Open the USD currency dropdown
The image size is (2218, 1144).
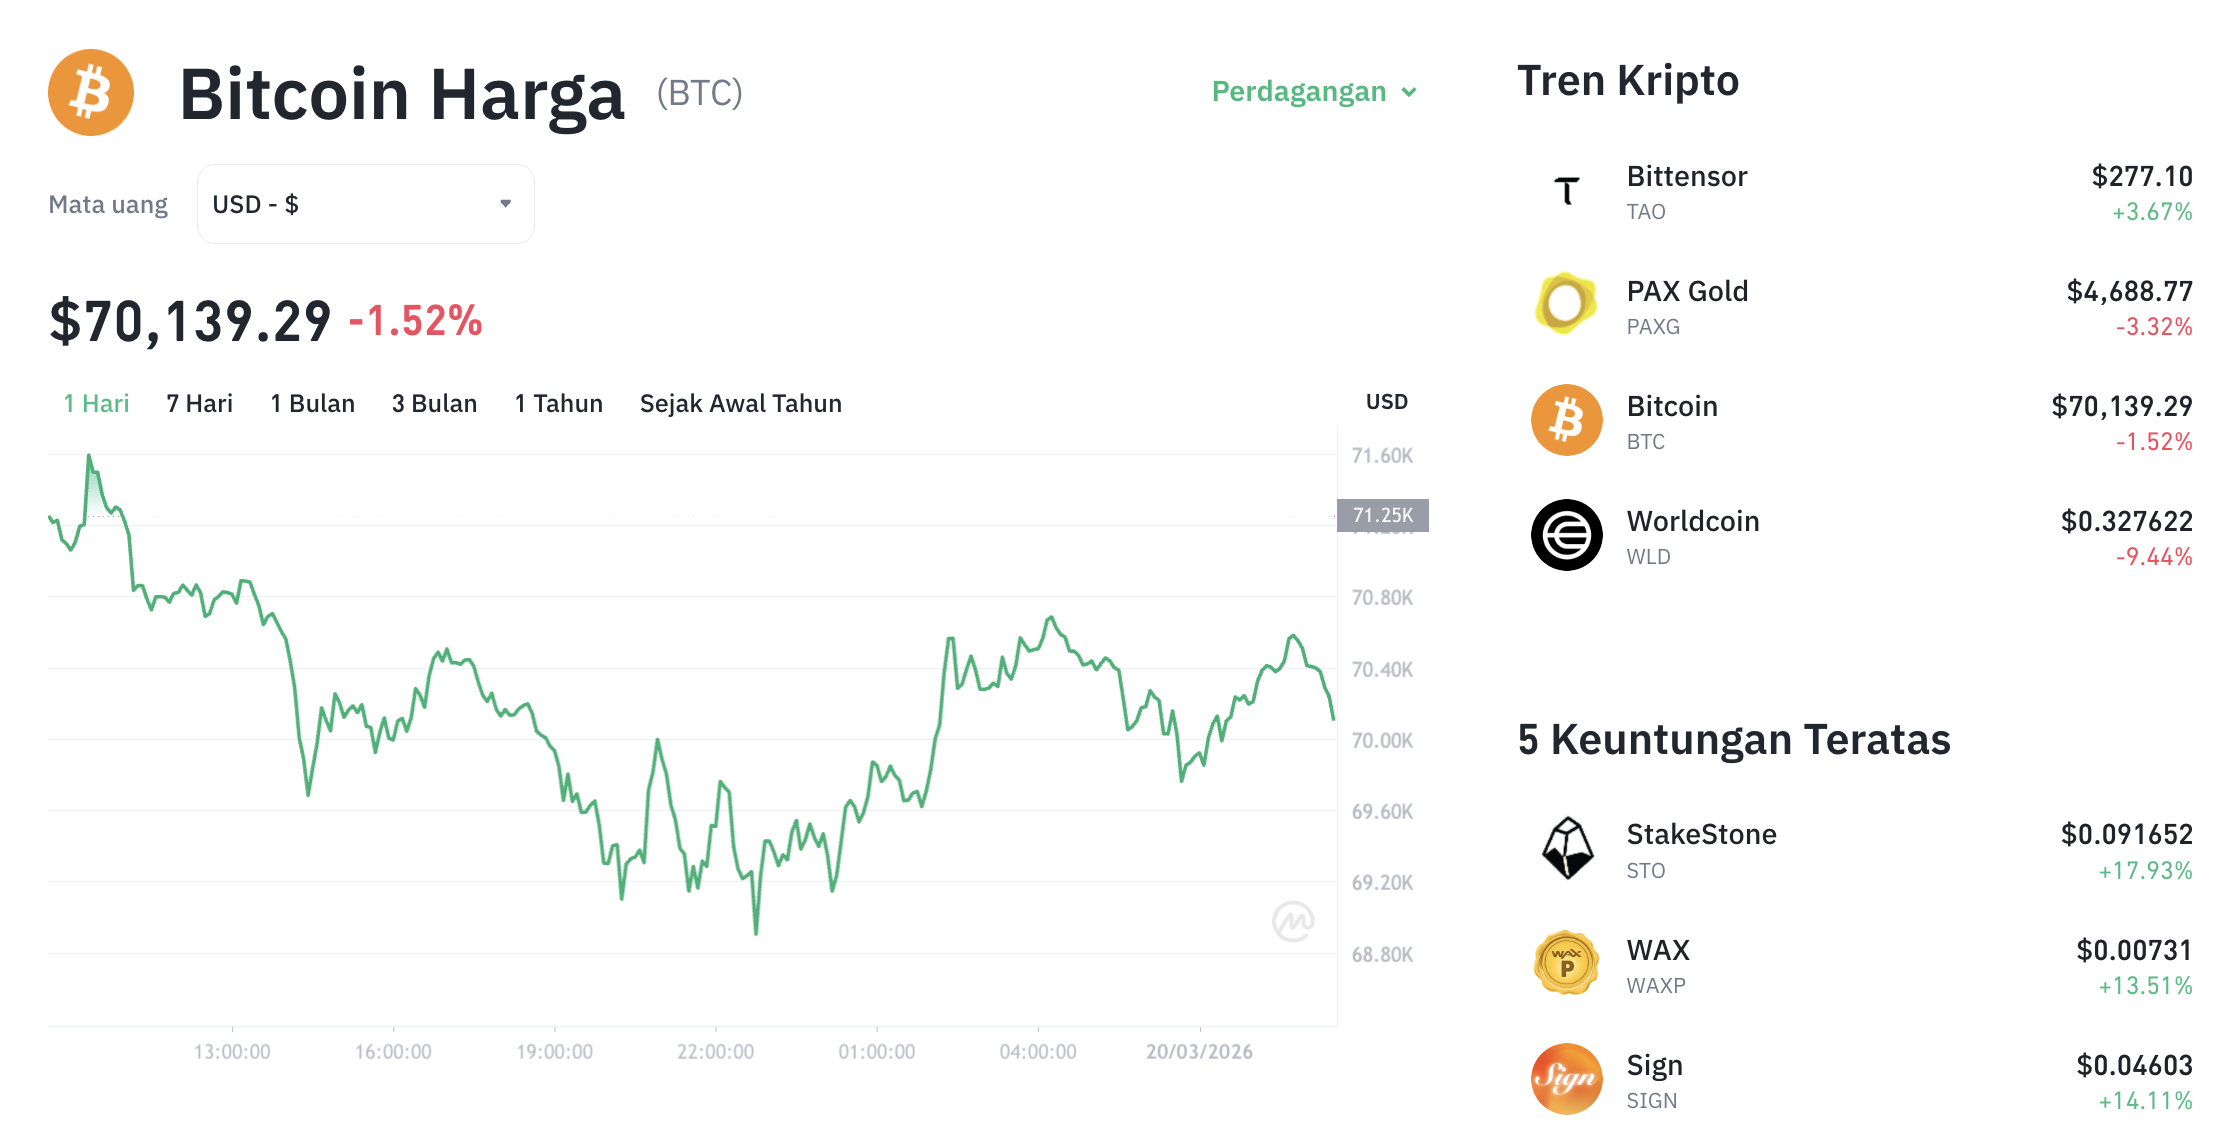365,203
